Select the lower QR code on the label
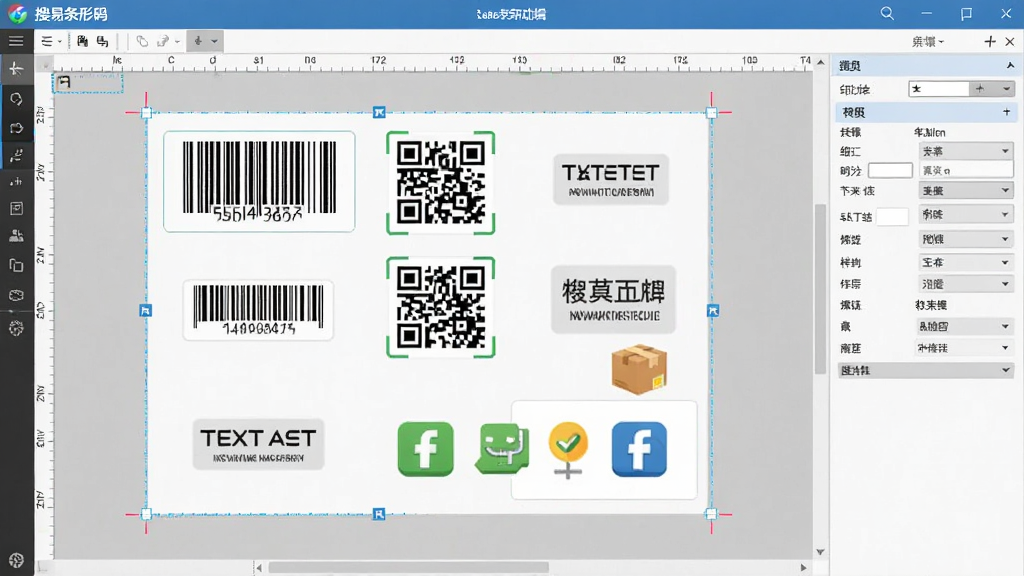Screen dimensions: 1024x576 pos(441,307)
